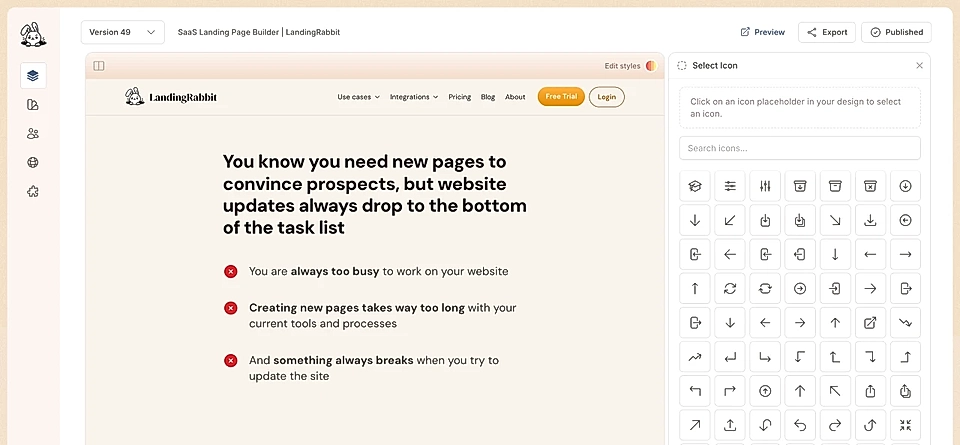Click the Published status button
Viewport: 960px width, 445px height.
tap(896, 32)
